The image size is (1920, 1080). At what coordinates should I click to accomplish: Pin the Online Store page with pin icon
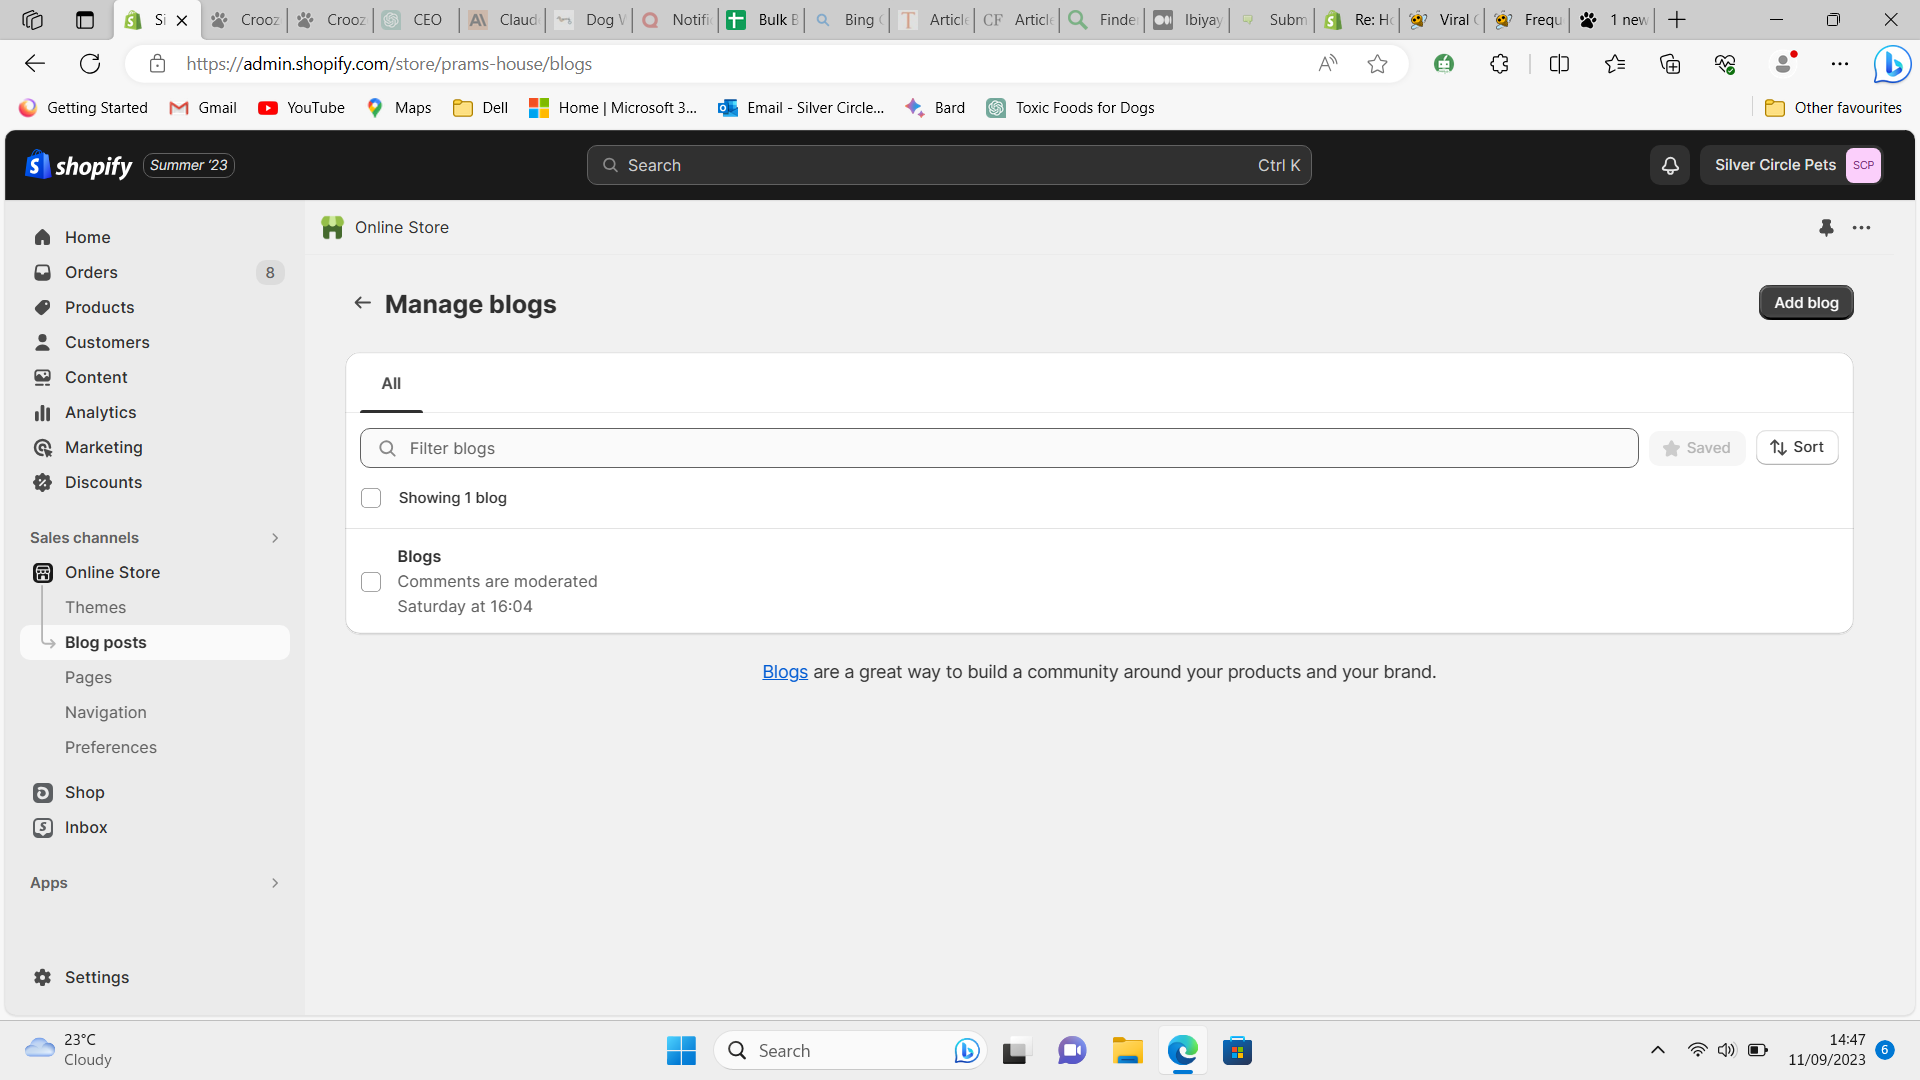pyautogui.click(x=1826, y=228)
